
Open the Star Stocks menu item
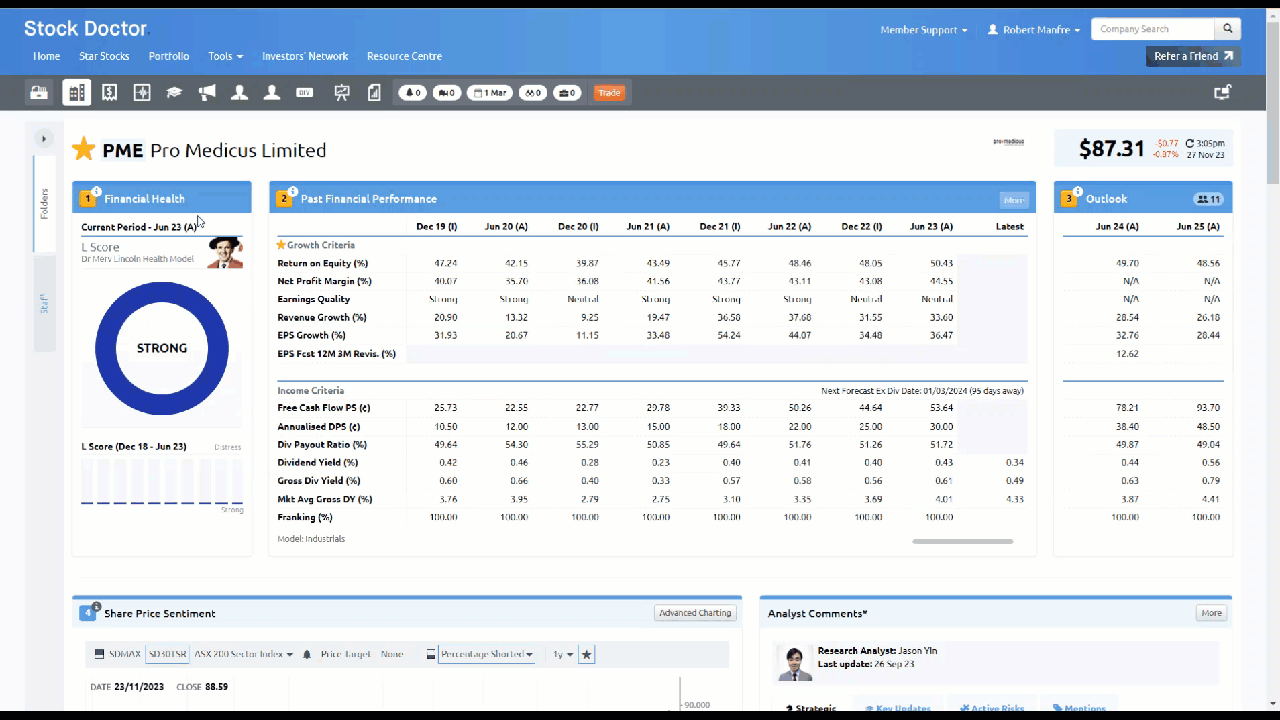(x=104, y=56)
